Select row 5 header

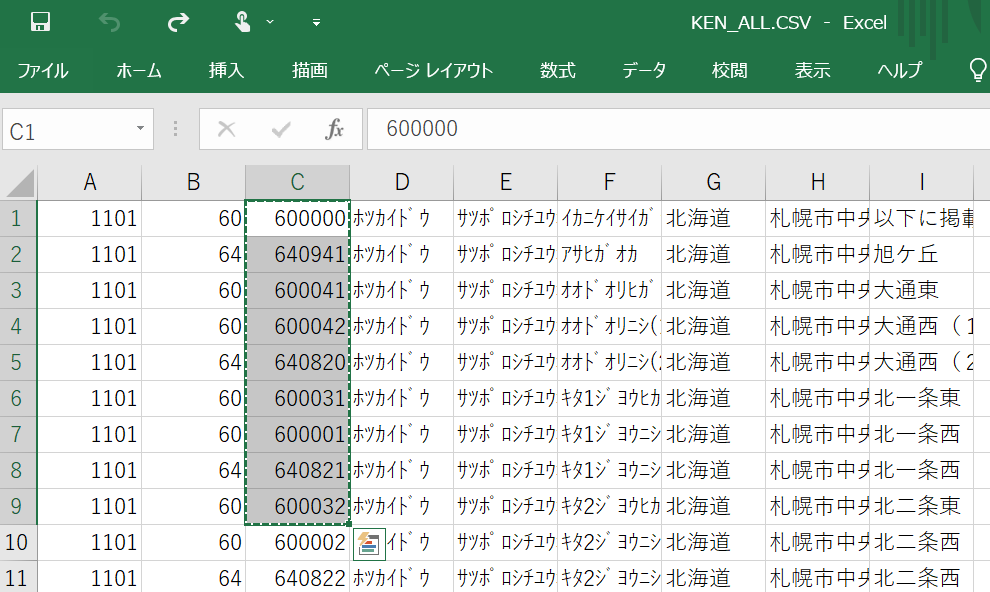(18, 362)
